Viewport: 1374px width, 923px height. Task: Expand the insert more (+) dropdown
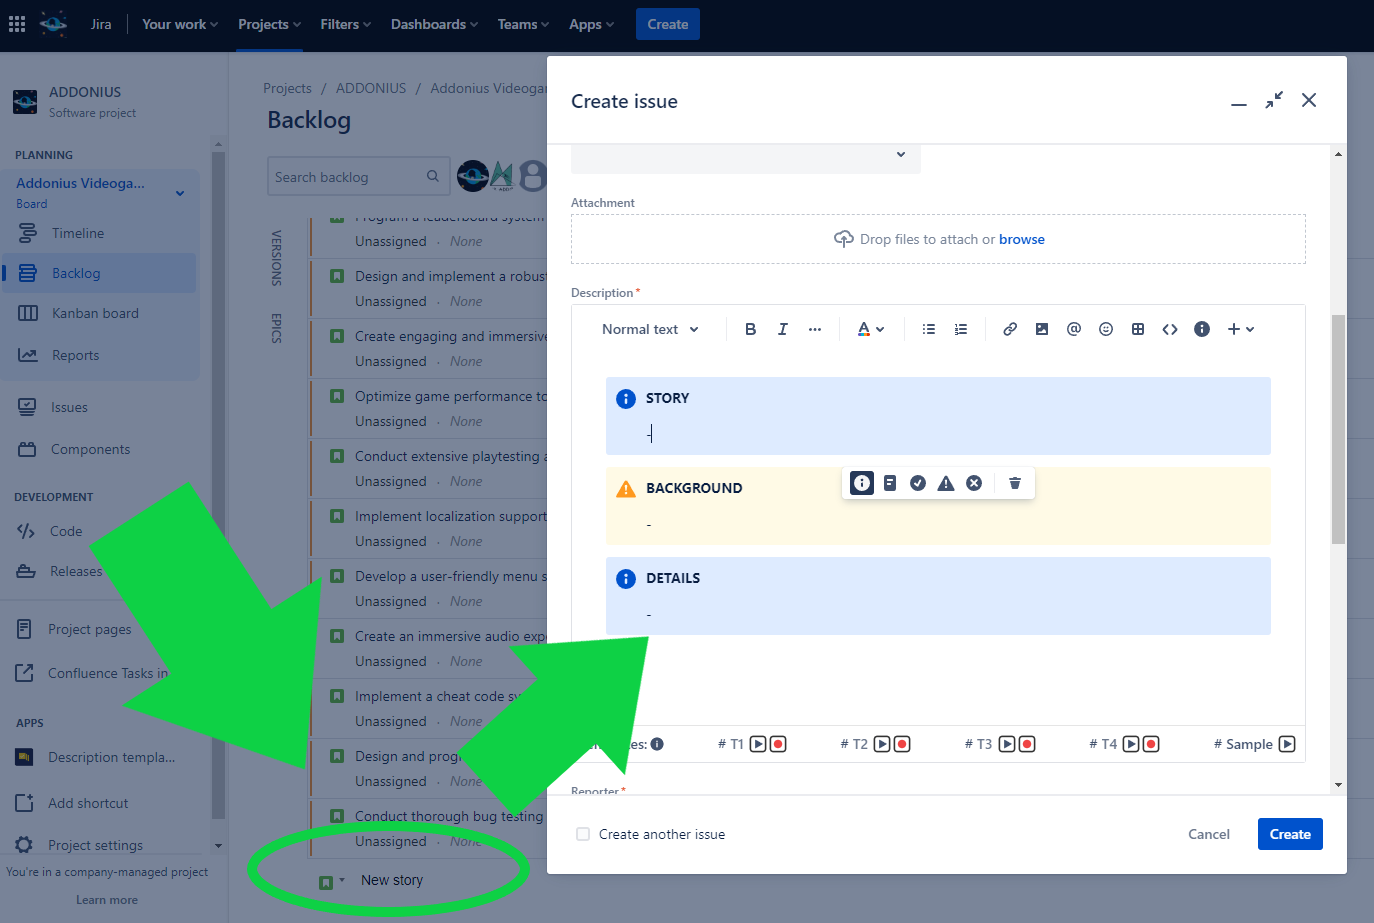pos(1241,329)
